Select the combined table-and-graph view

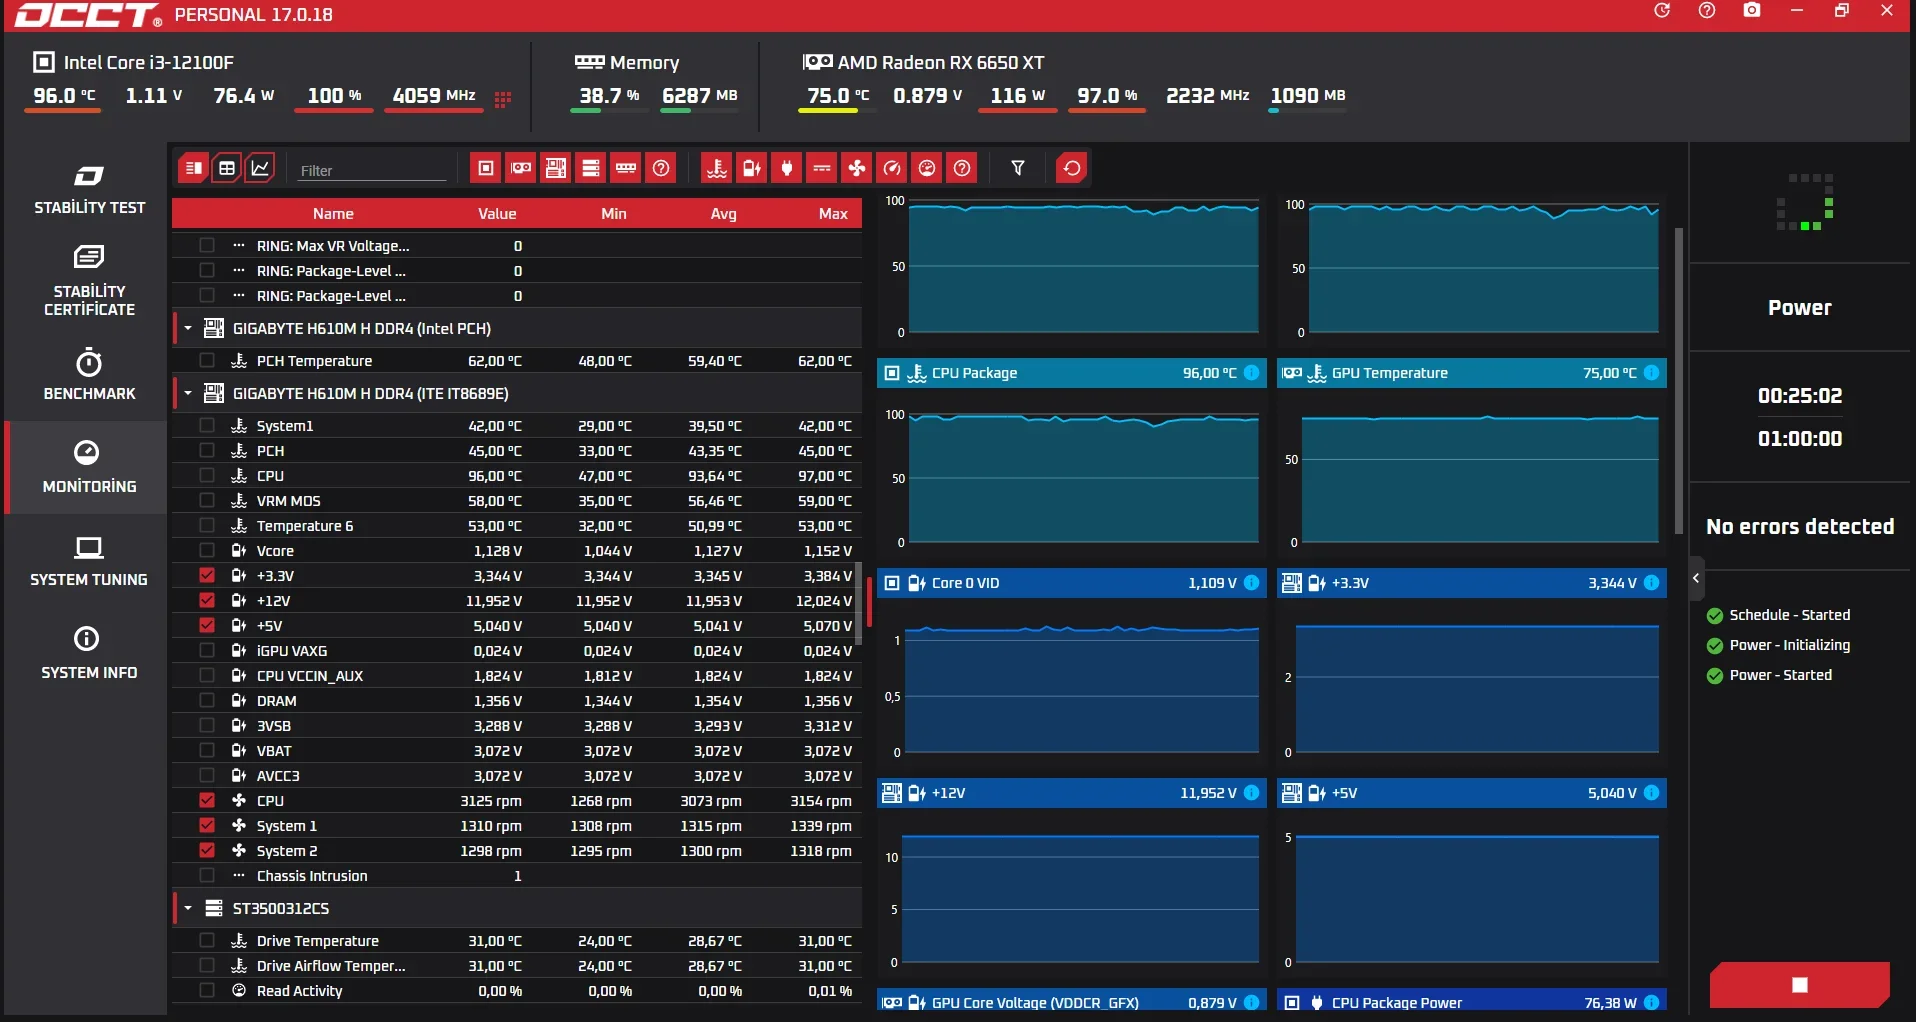pyautogui.click(x=193, y=168)
